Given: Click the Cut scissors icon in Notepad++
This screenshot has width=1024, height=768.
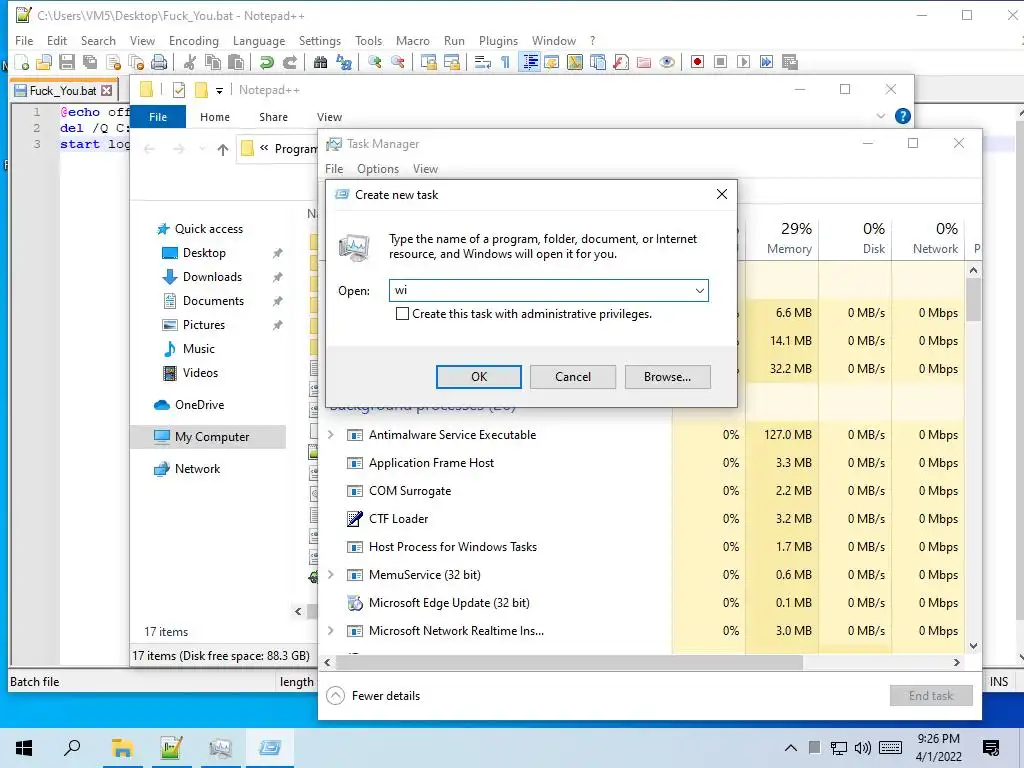Looking at the screenshot, I should (x=190, y=62).
